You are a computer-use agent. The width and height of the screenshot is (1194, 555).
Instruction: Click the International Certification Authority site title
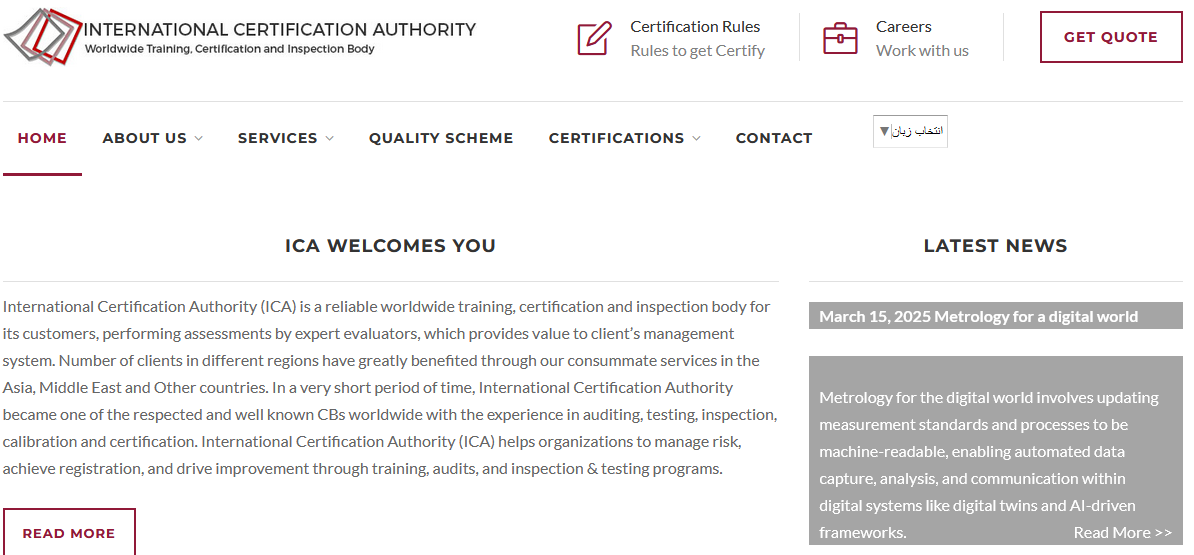click(x=280, y=29)
